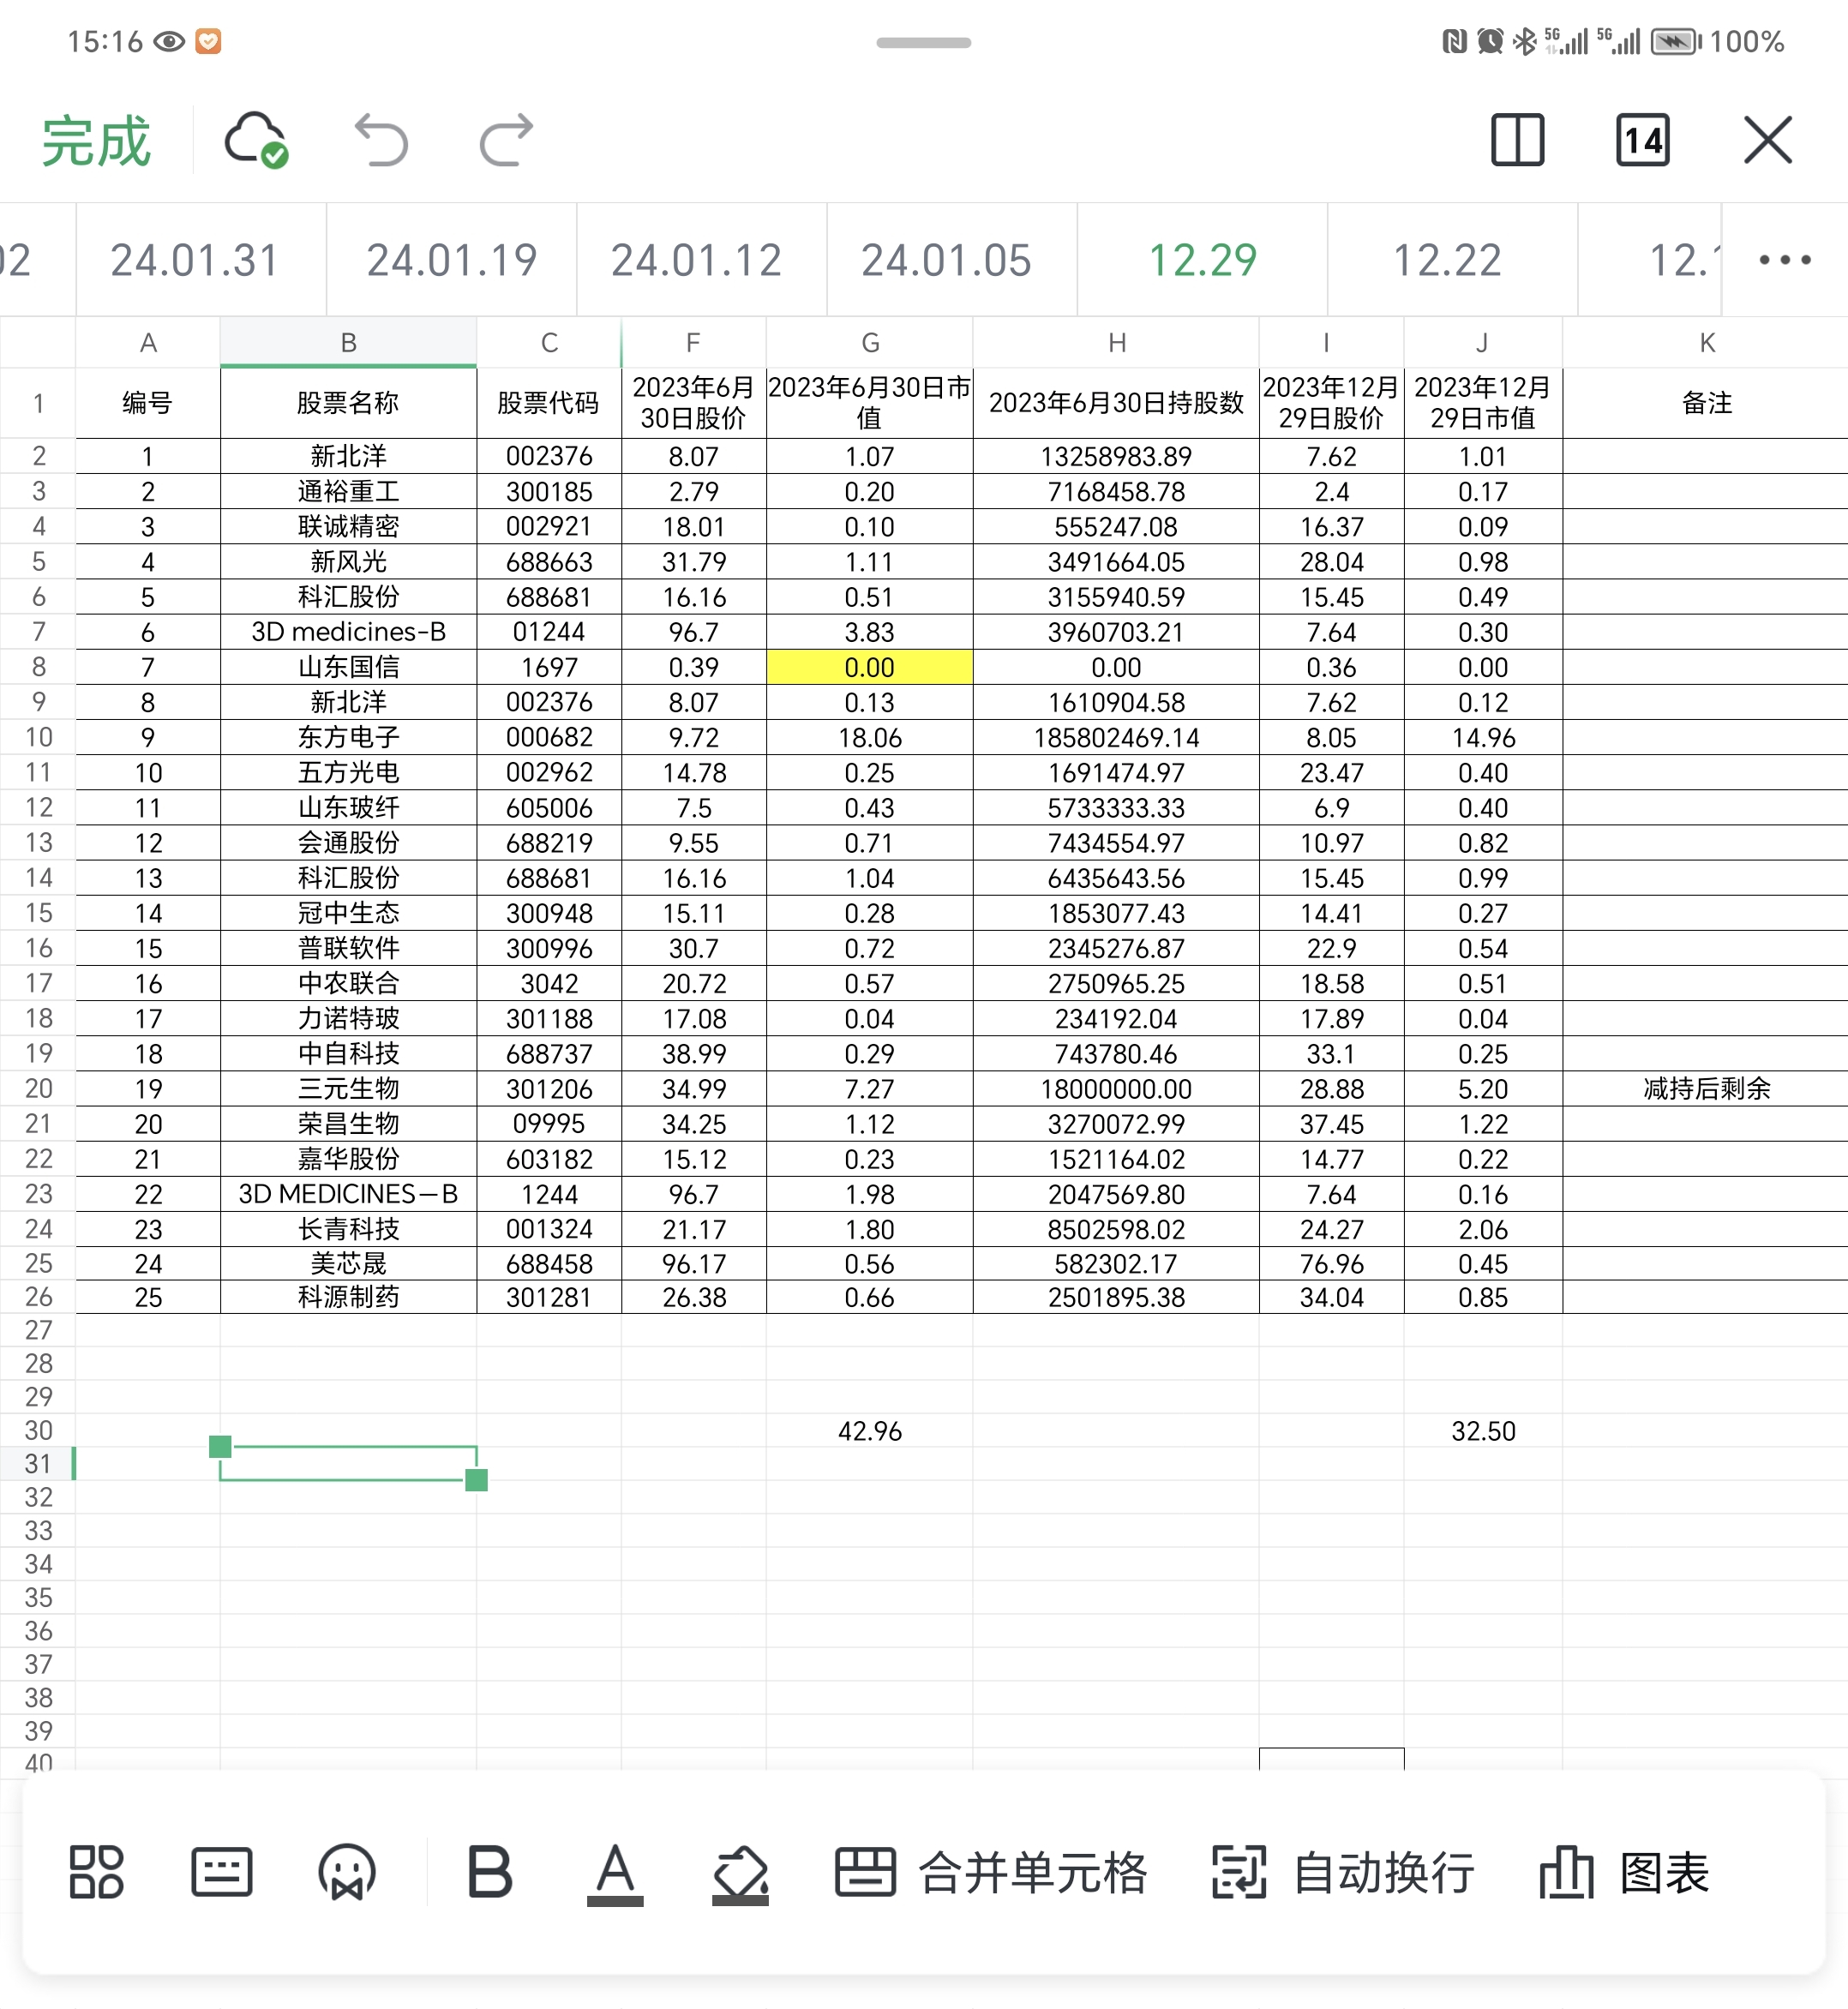
Task: Tap the redo arrow icon
Action: click(x=506, y=140)
